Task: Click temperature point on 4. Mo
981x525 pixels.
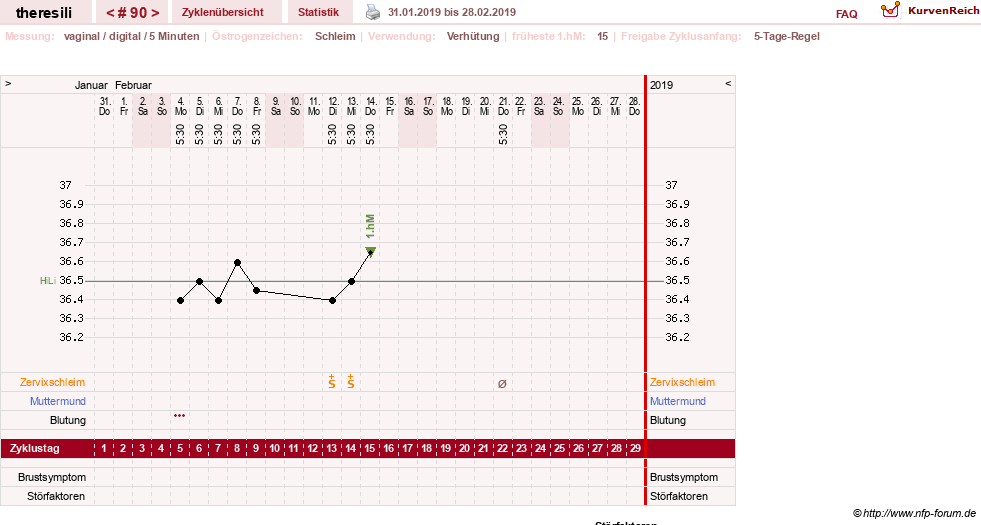Action: point(181,301)
